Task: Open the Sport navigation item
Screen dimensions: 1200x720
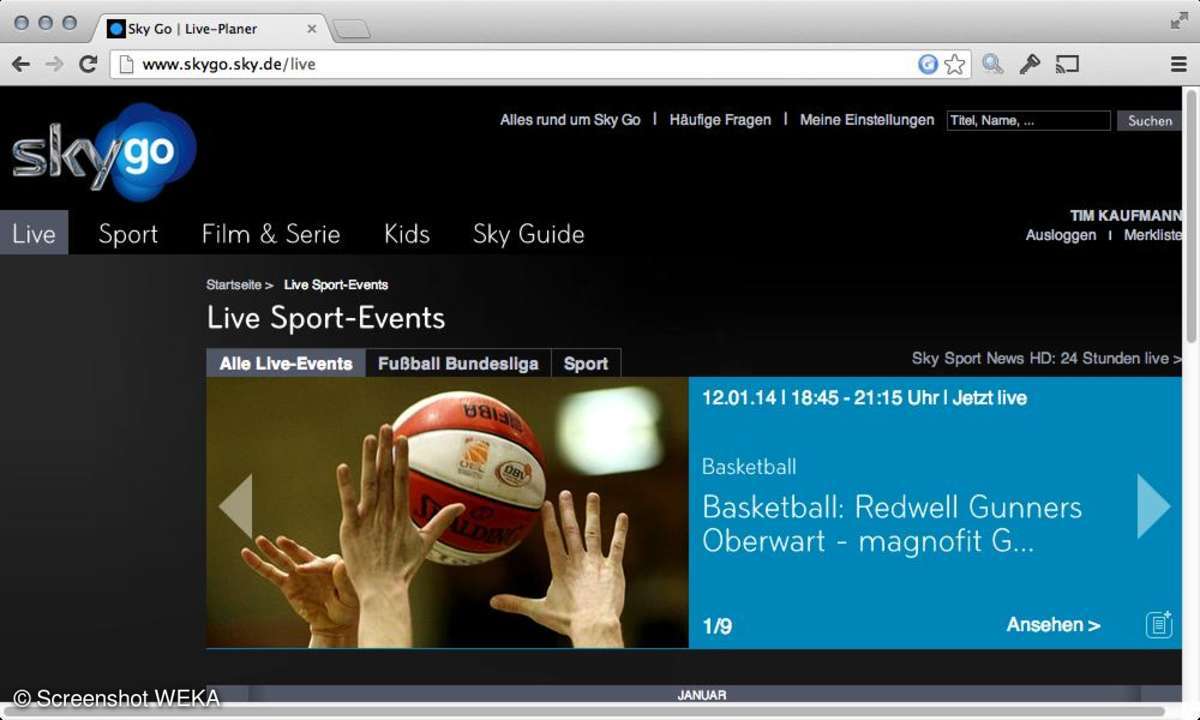Action: 128,234
